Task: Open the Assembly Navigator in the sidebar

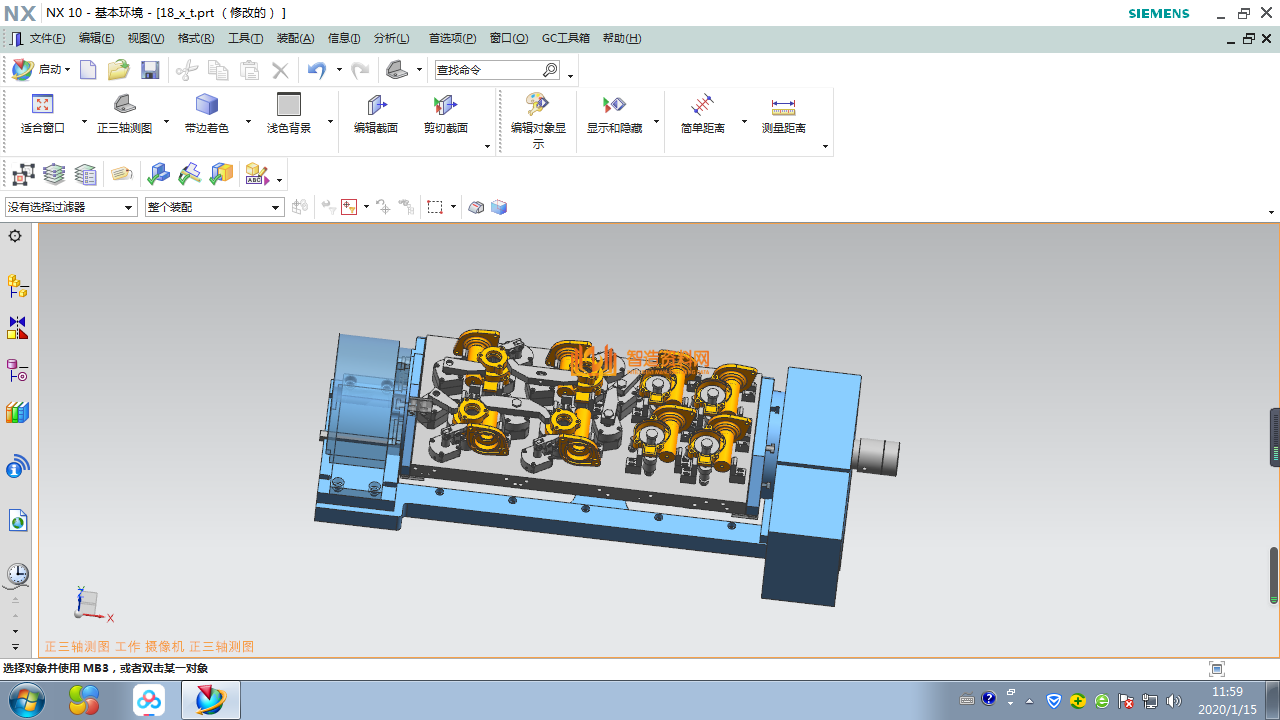Action: tap(17, 287)
